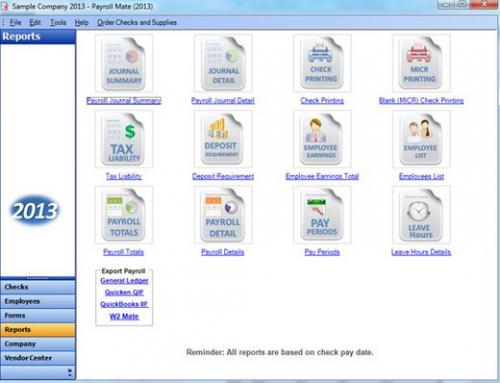Screen dimensions: 500x383
Task: Select the Reports navigation pane
Action: pyautogui.click(x=38, y=330)
